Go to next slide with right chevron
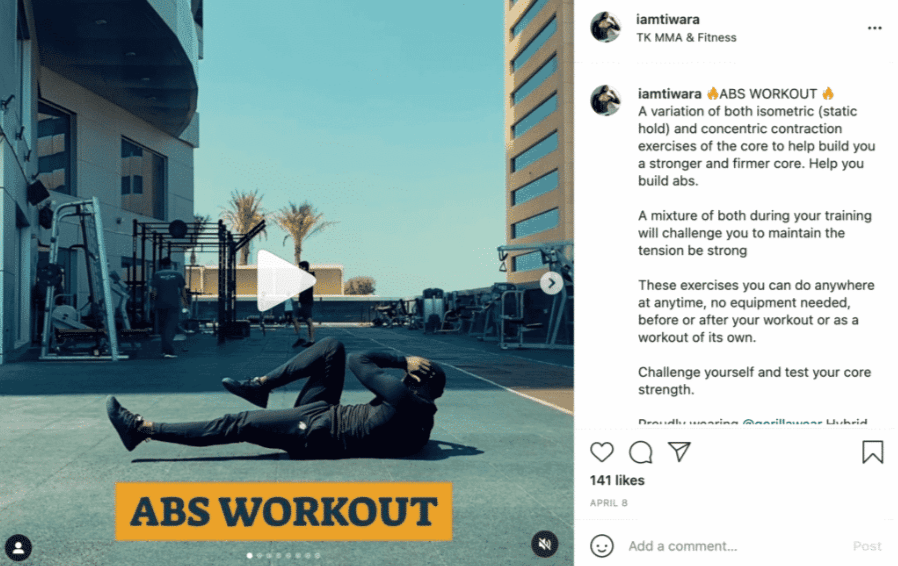Image resolution: width=898 pixels, height=566 pixels. [552, 283]
